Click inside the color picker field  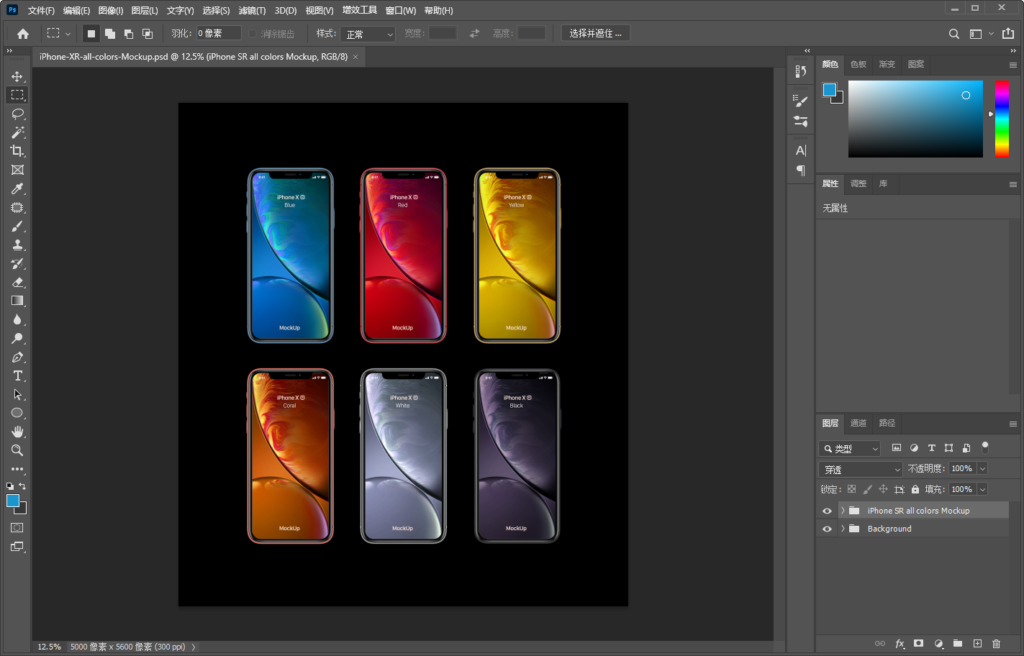coord(916,119)
